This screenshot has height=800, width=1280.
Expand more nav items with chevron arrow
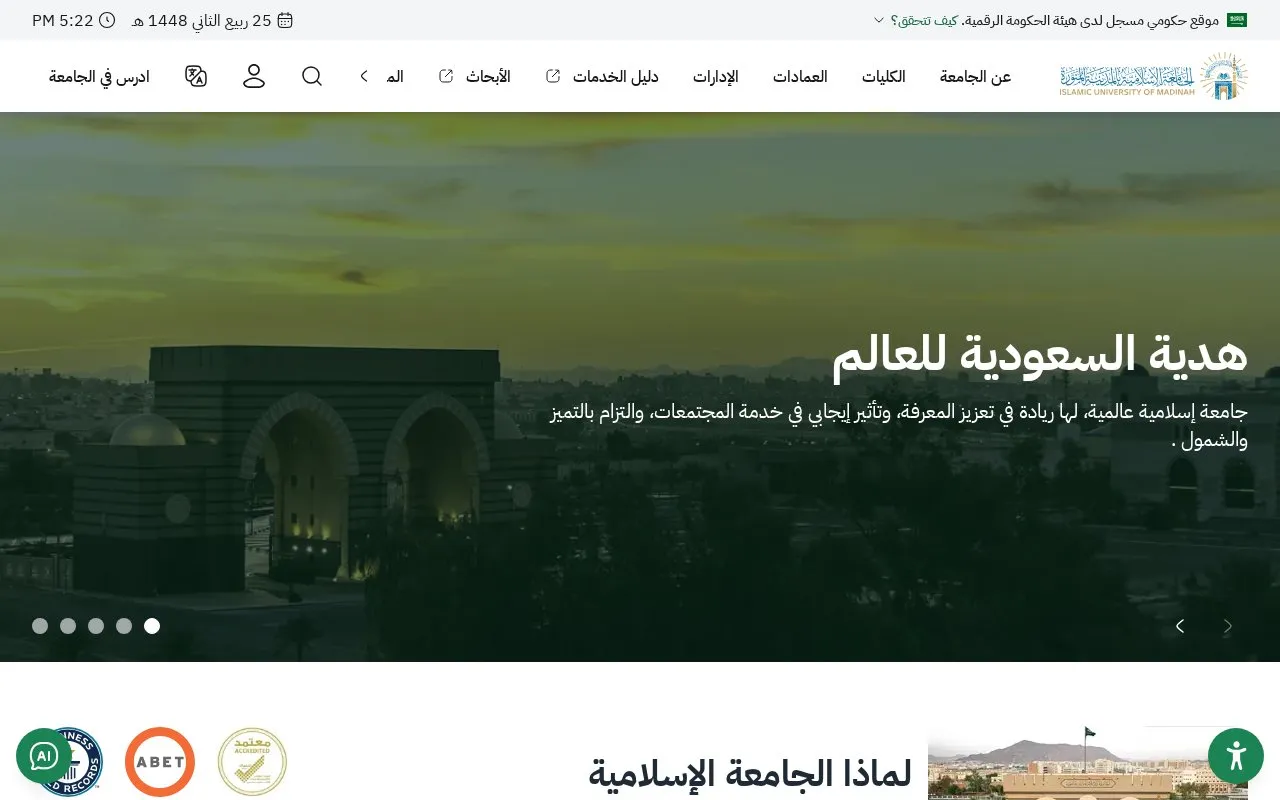coord(364,76)
